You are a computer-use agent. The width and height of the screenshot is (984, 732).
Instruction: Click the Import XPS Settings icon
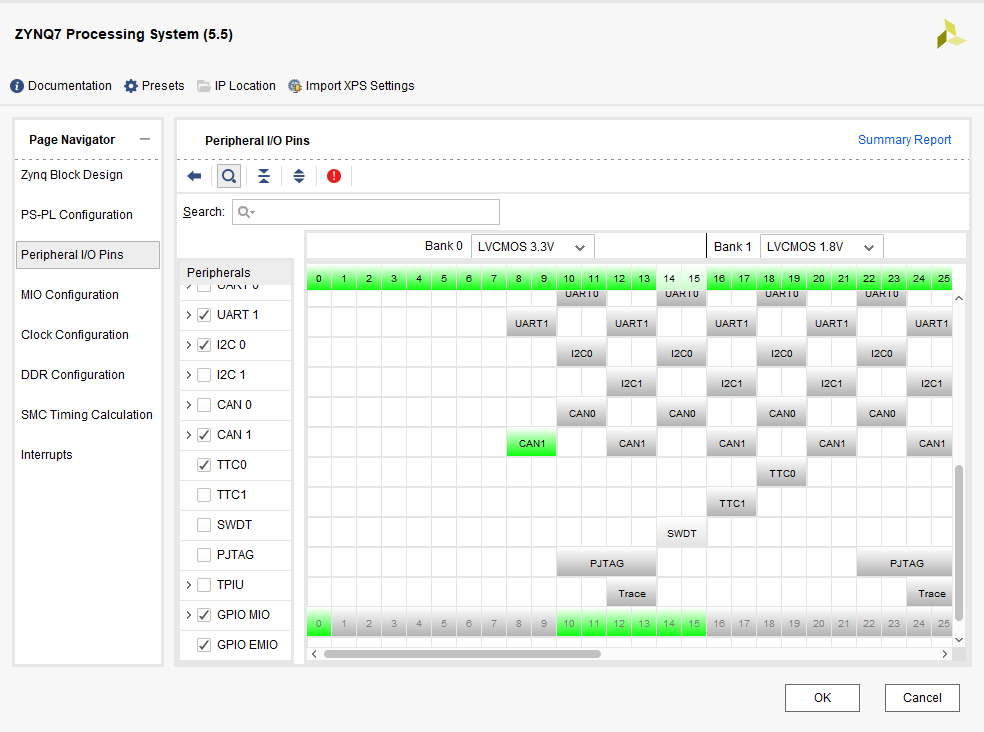tap(294, 86)
